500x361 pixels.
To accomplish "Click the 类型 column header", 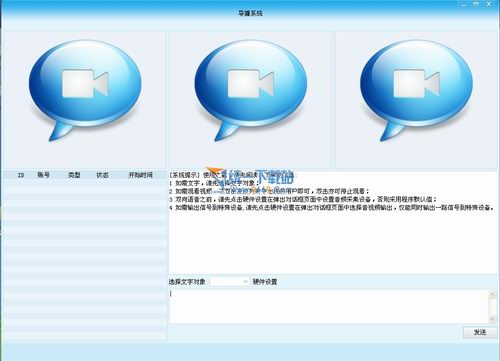I will [74, 175].
